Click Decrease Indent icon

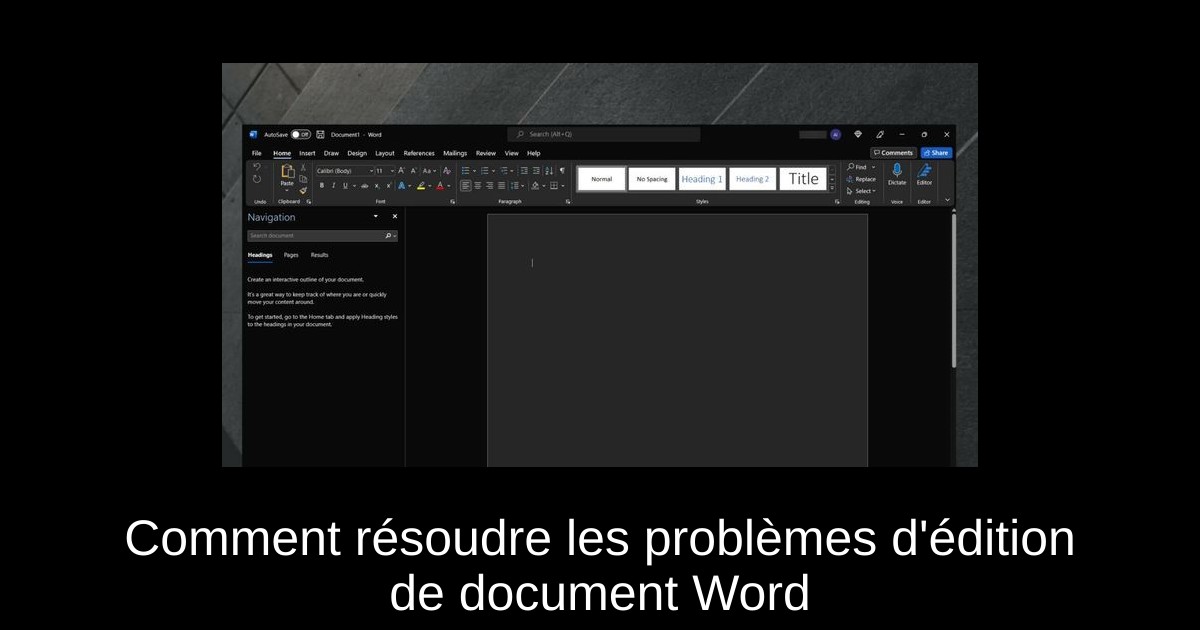[524, 171]
